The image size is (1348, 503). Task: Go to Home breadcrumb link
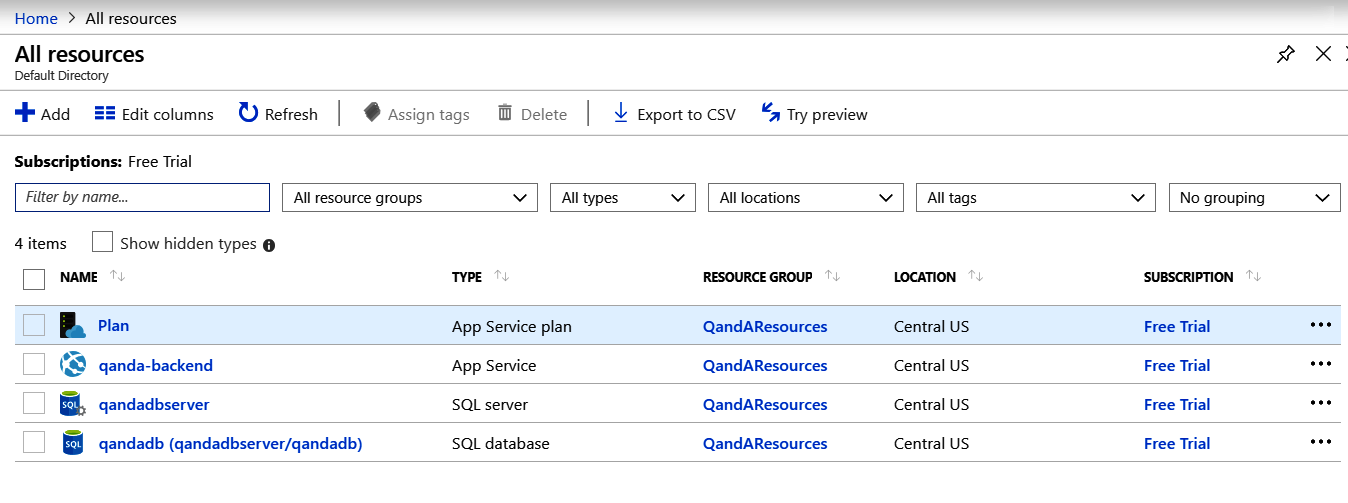pos(36,18)
